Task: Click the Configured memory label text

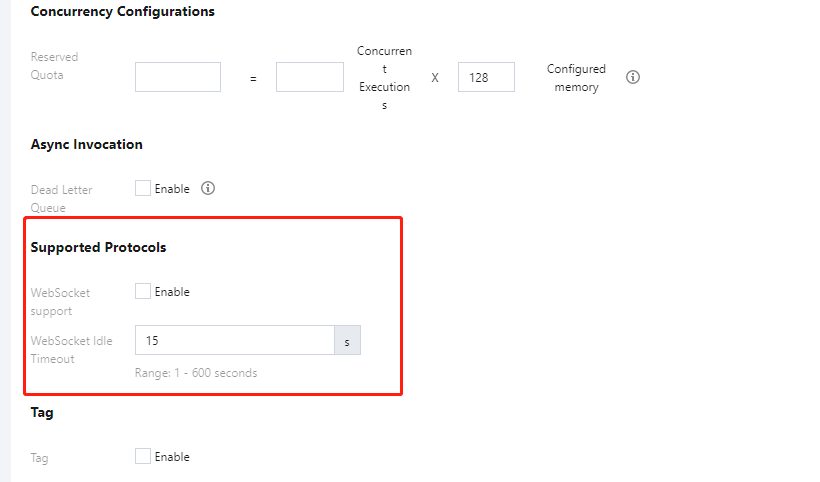Action: pyautogui.click(x=576, y=78)
